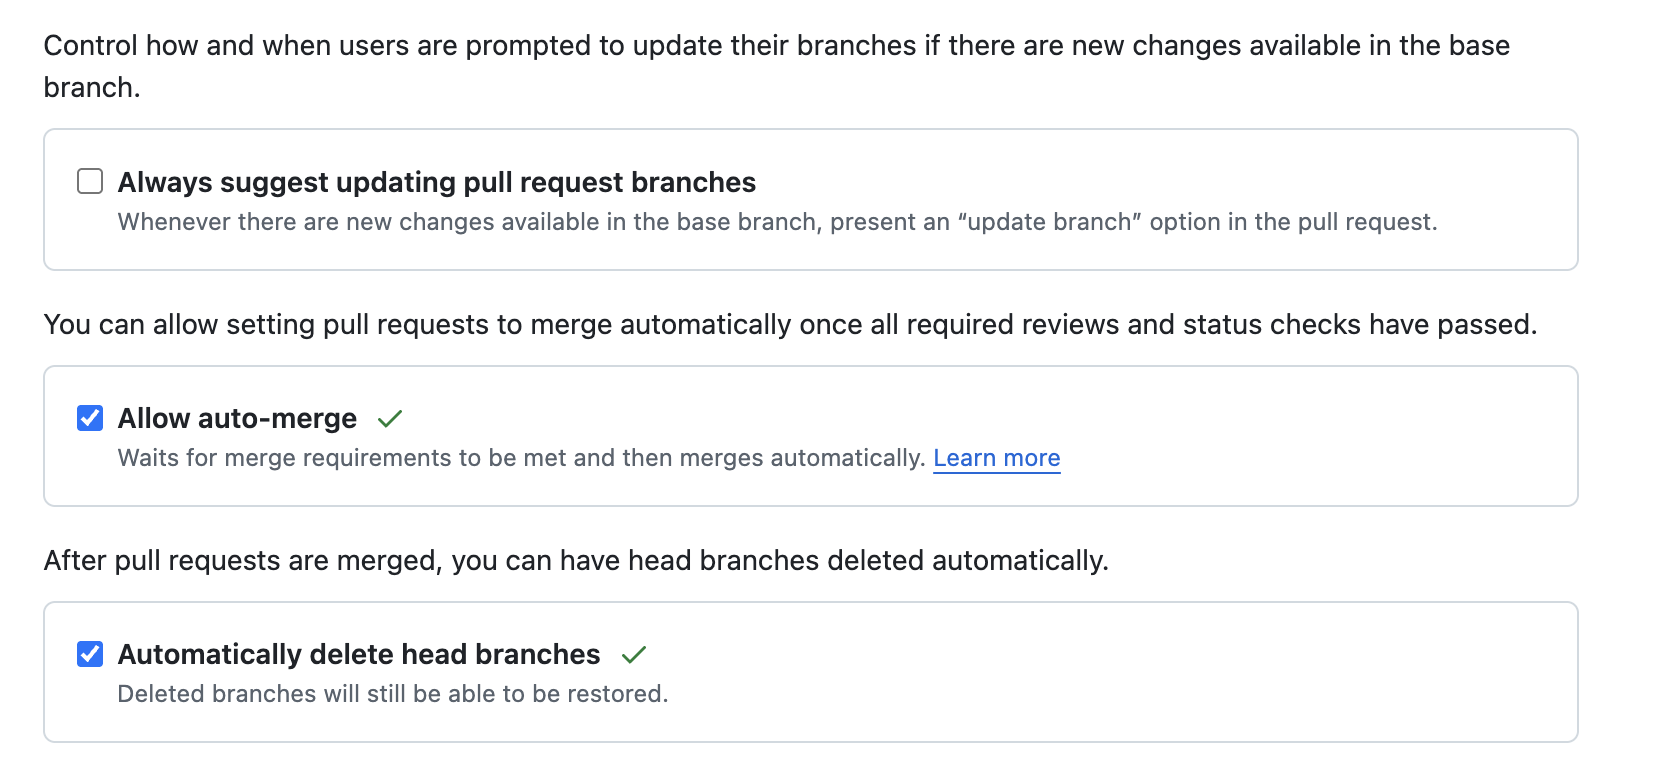Screen dimensions: 1668x784
Task: Click green checkmark after Automatically delete head branches
Action: [x=634, y=655]
